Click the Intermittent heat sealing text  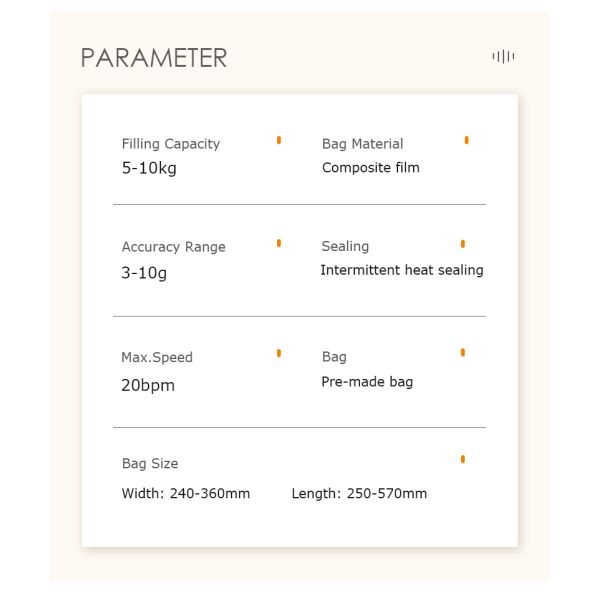(401, 270)
